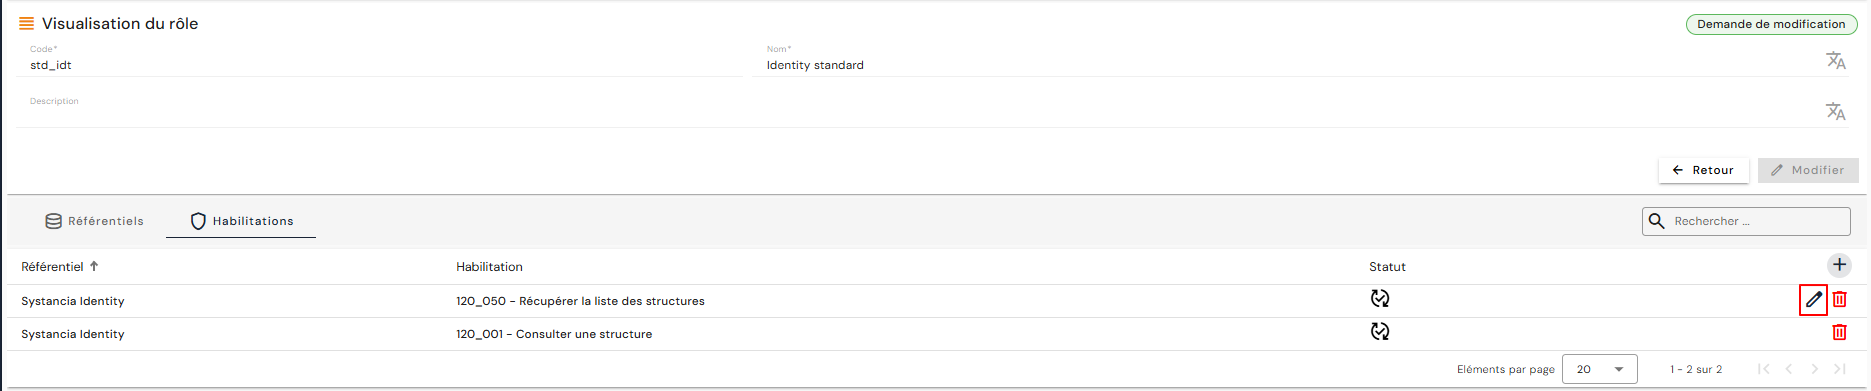Sort by Référentiel column header arrow

tap(94, 266)
